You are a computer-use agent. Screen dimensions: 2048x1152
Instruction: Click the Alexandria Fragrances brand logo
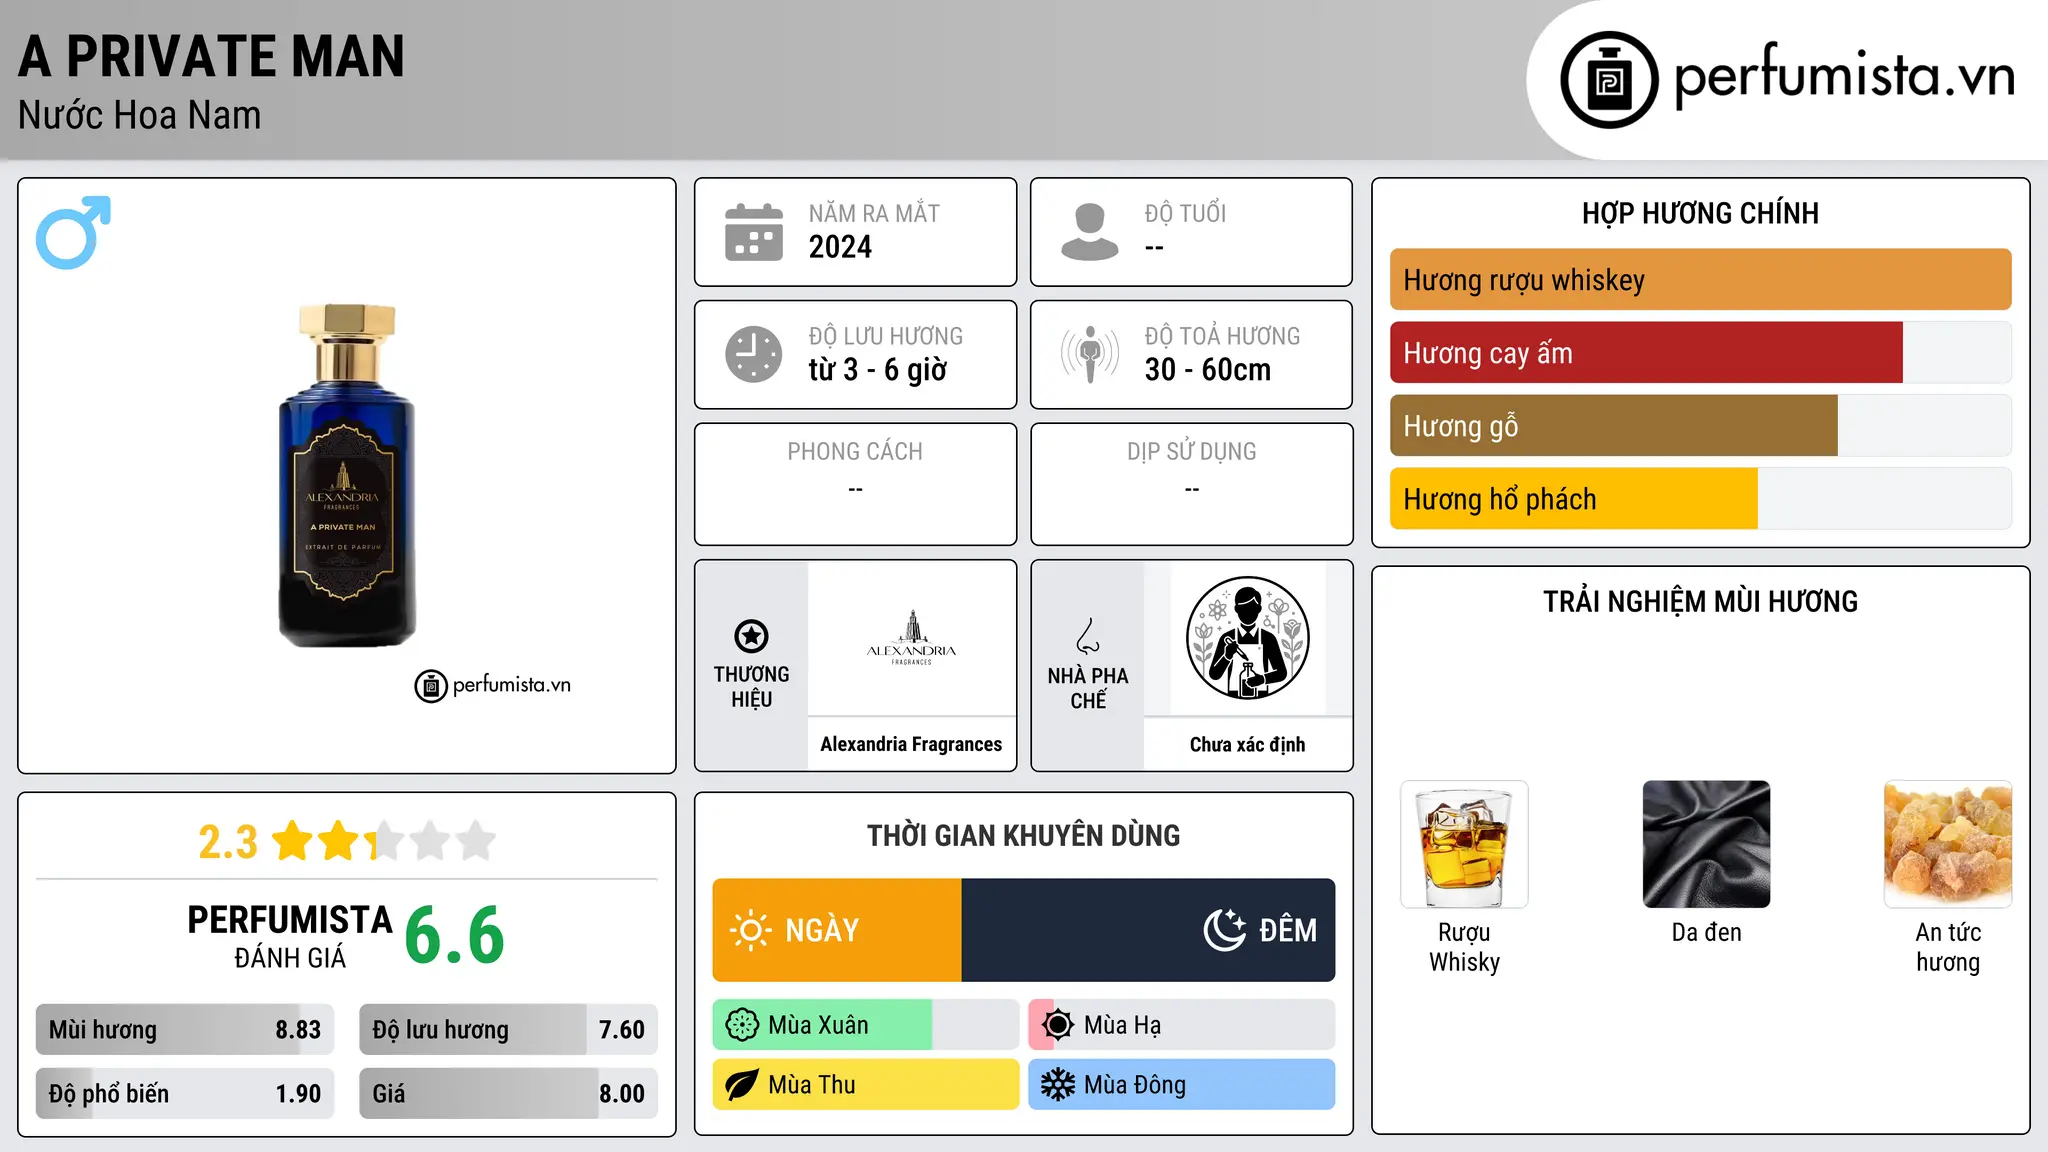911,639
